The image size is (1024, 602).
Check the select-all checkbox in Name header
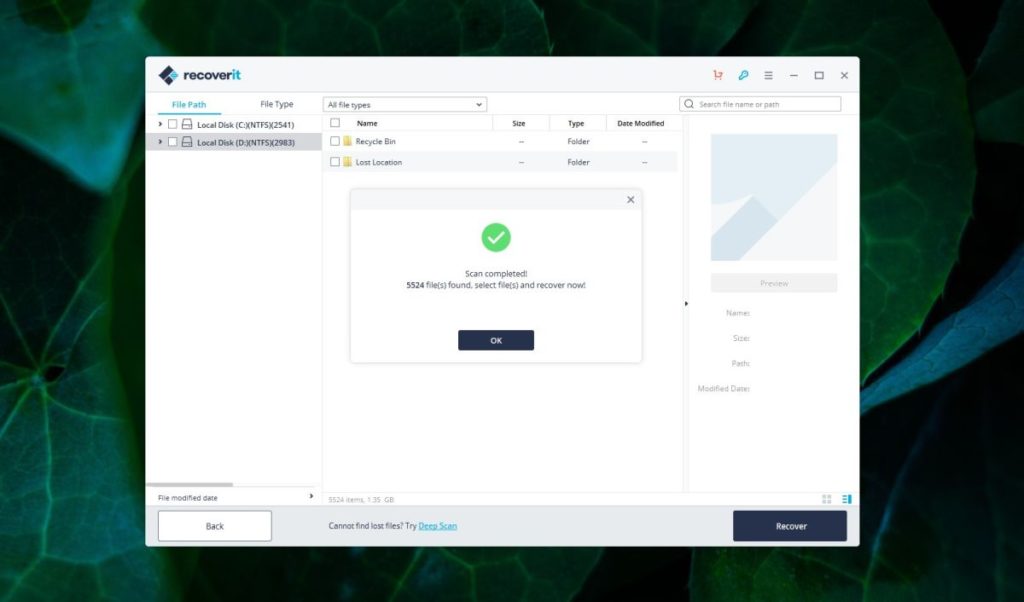pyautogui.click(x=335, y=123)
